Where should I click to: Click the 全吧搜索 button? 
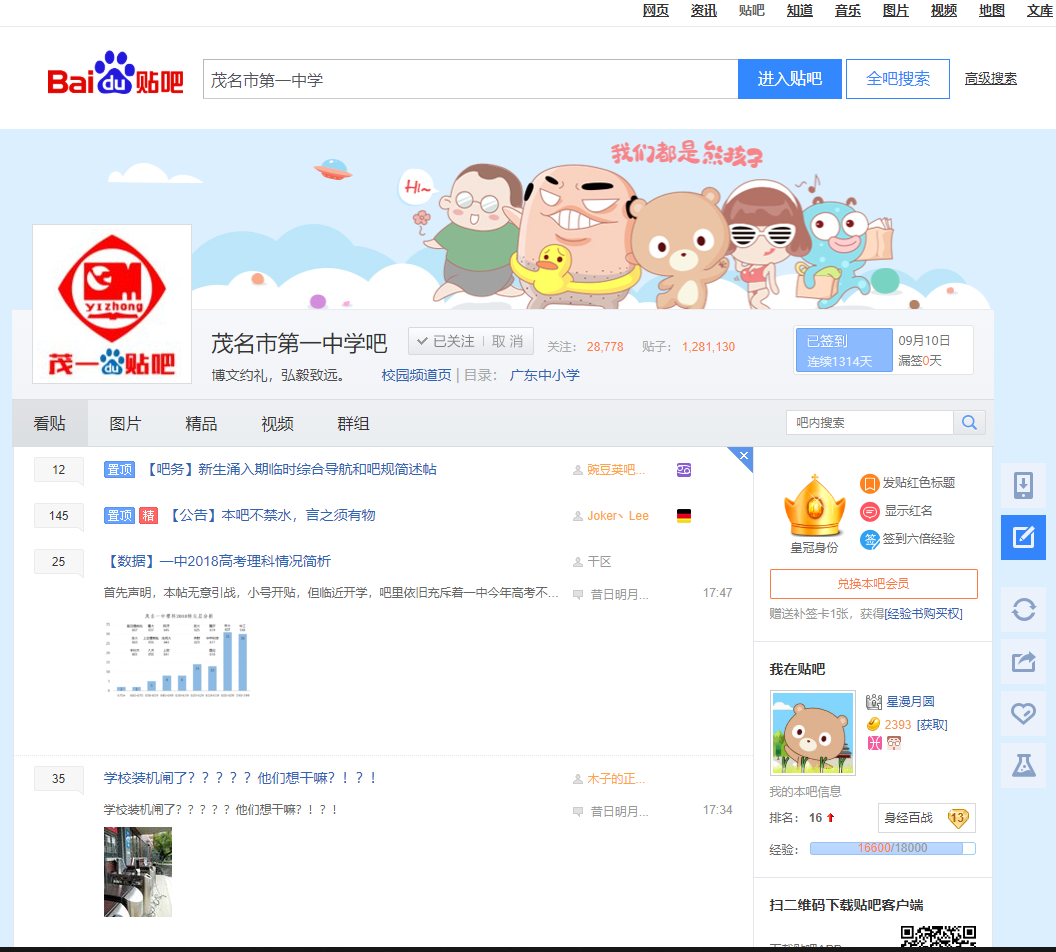point(898,79)
